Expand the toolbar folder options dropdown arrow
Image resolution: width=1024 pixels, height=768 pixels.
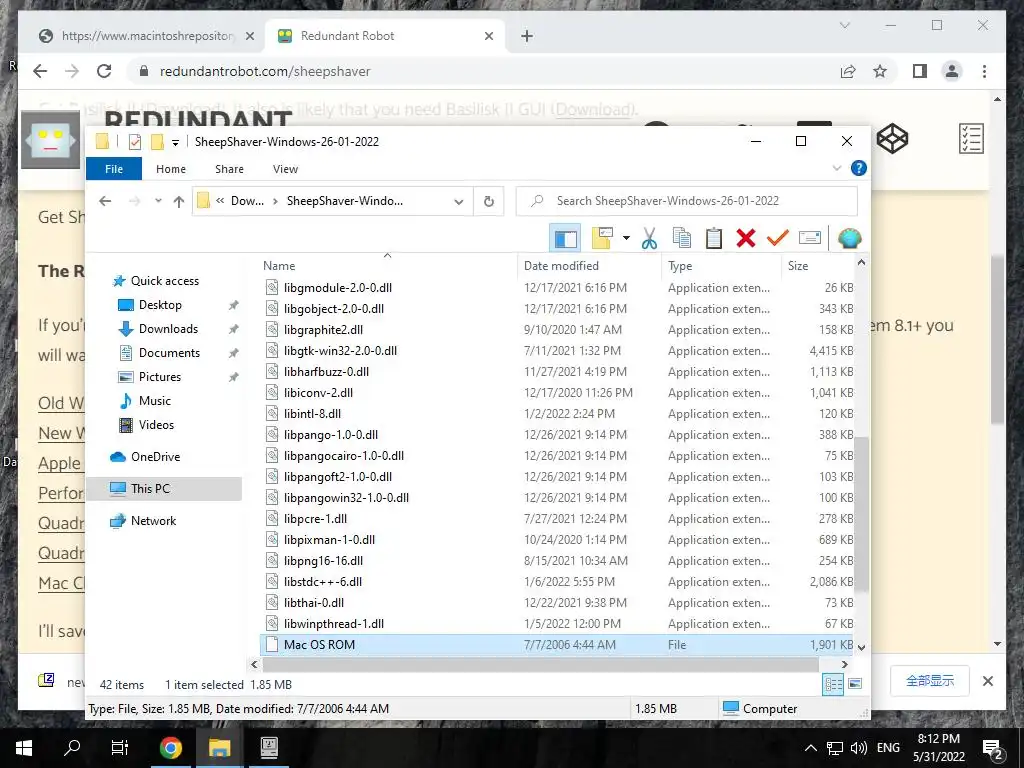626,238
